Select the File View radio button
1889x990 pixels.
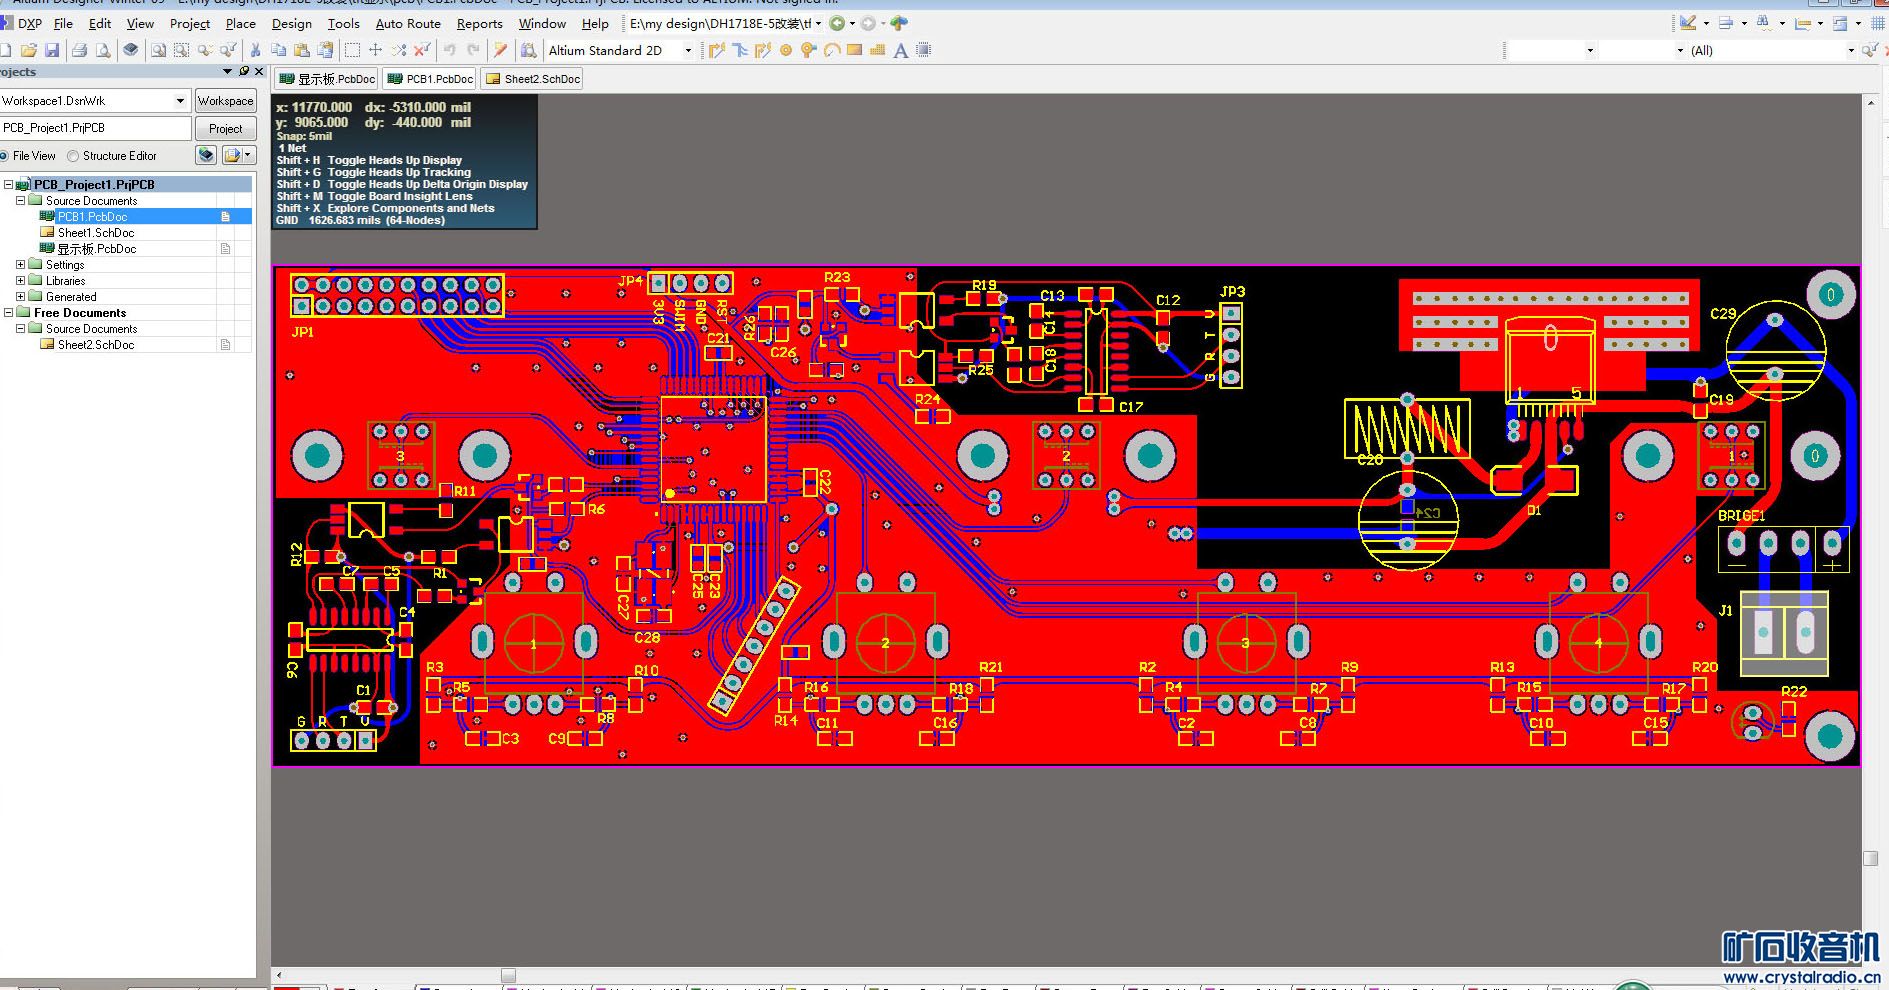3,156
